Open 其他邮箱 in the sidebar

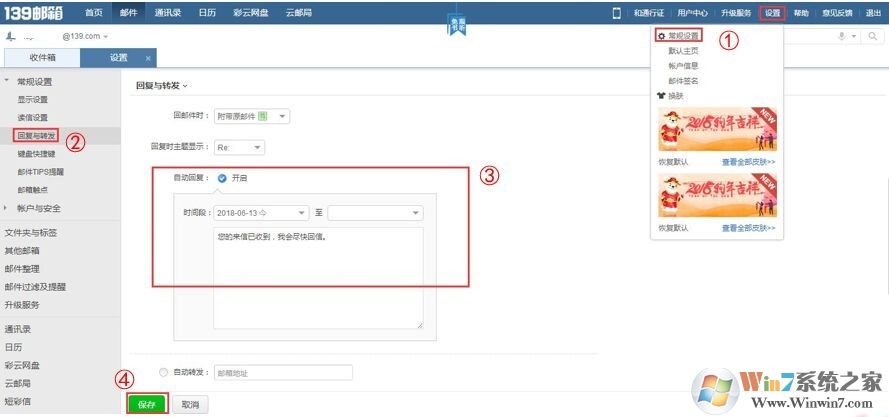coord(22,251)
